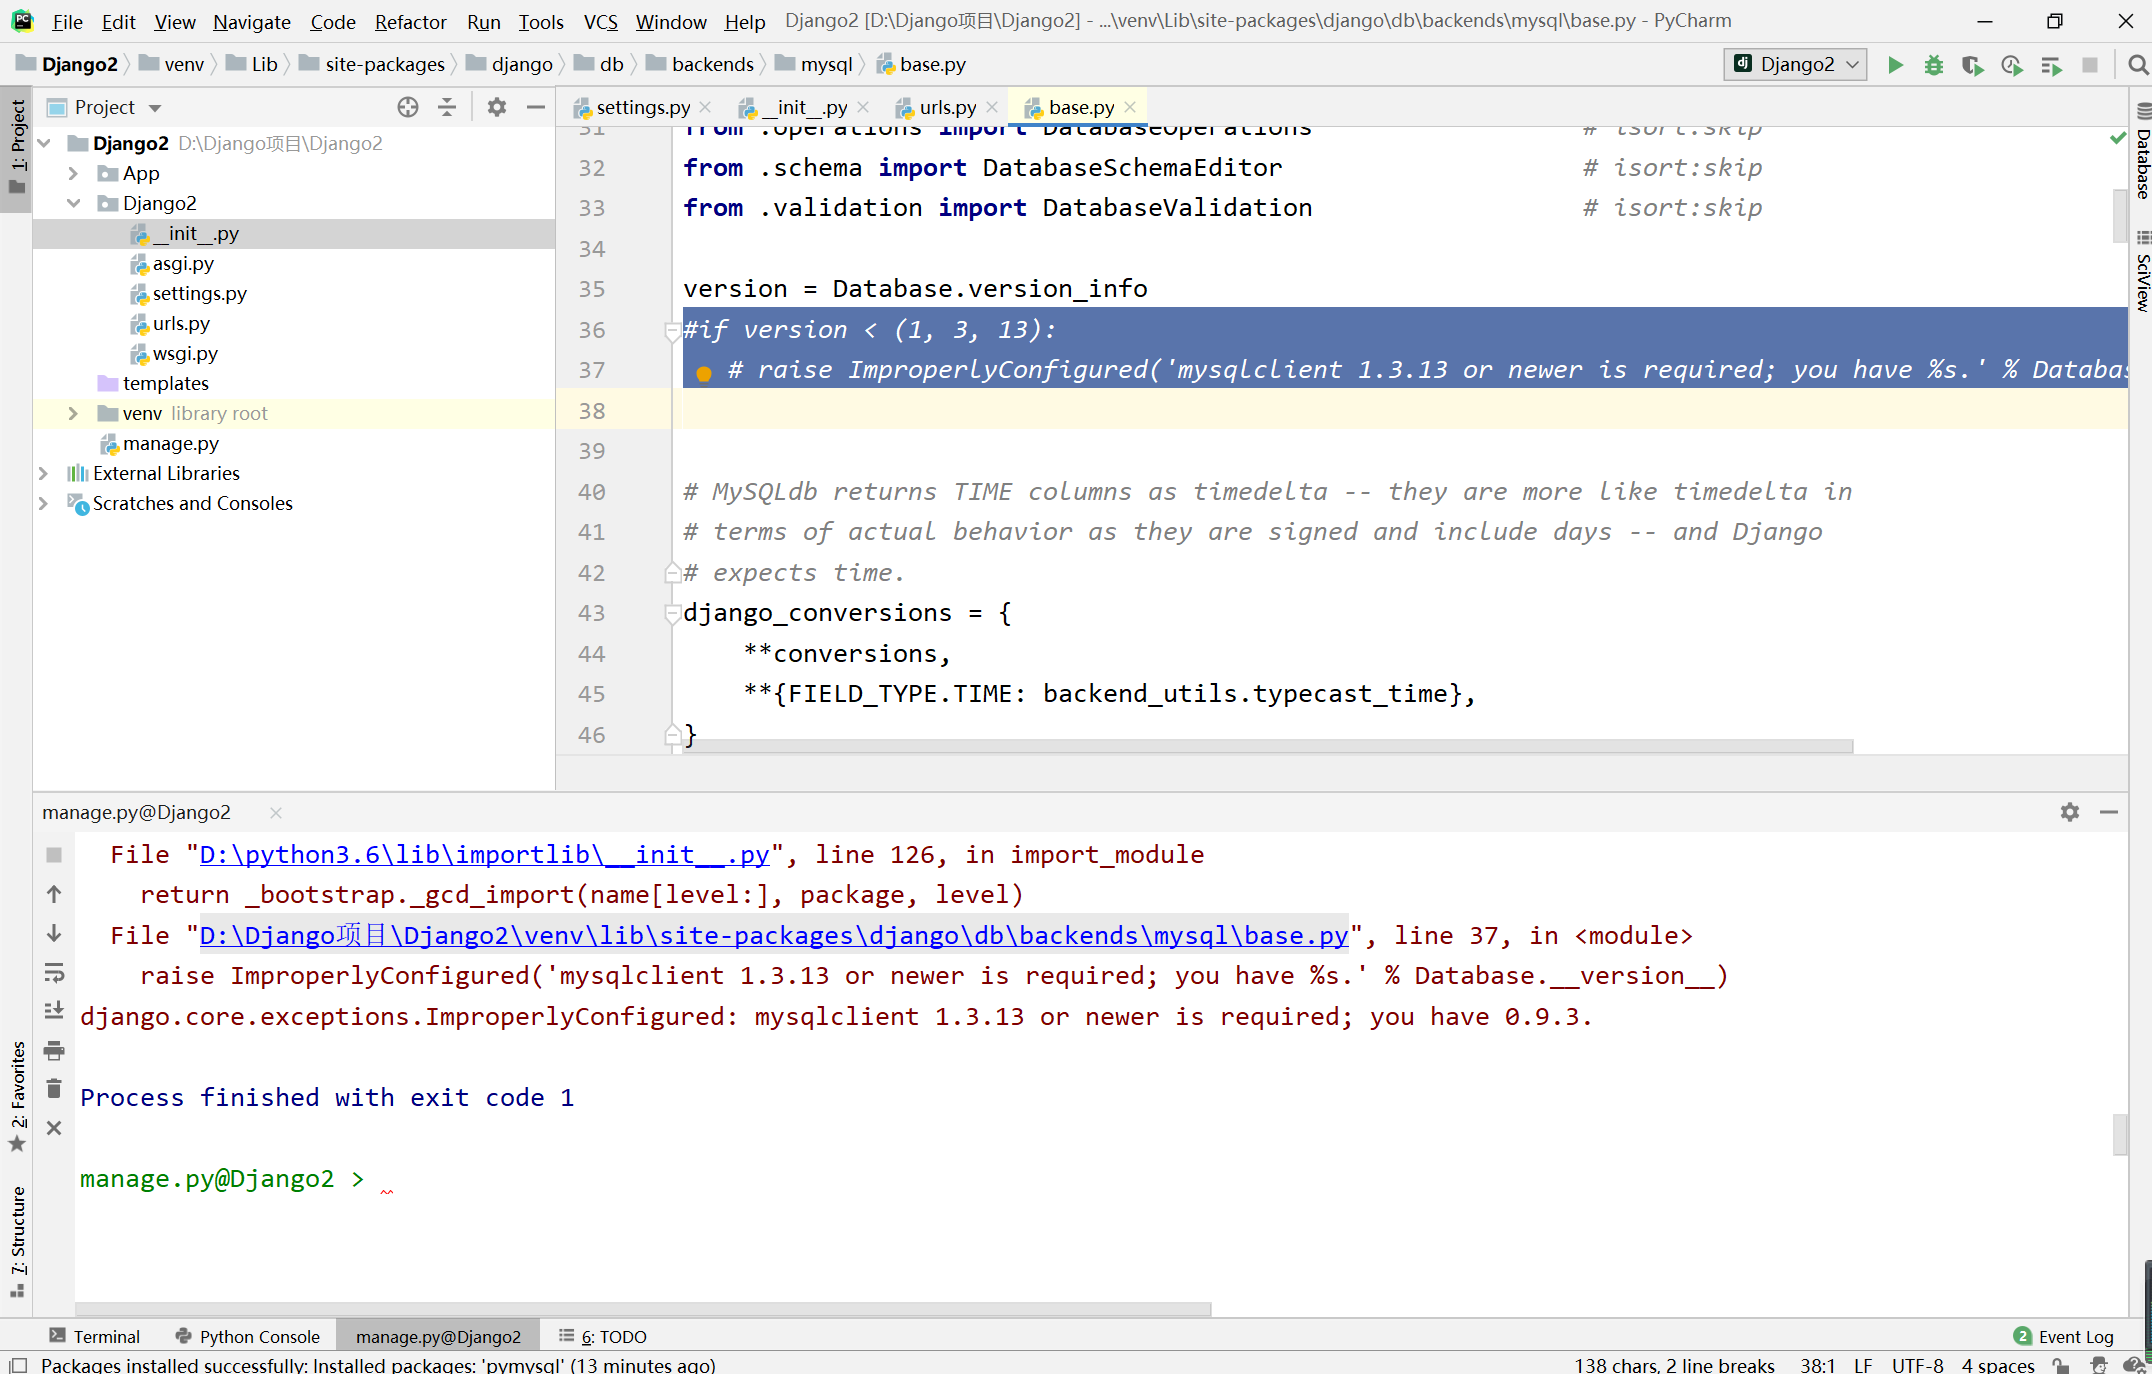Open the Refactor menu
This screenshot has width=2152, height=1374.
click(x=410, y=21)
